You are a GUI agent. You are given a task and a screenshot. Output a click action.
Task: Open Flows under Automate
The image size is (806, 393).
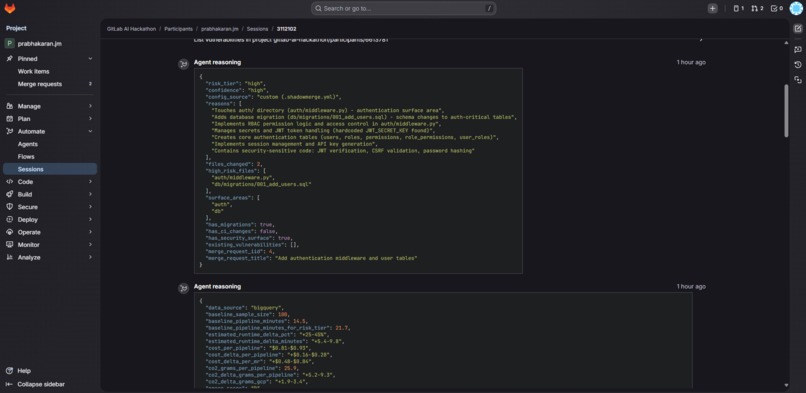coord(50,157)
